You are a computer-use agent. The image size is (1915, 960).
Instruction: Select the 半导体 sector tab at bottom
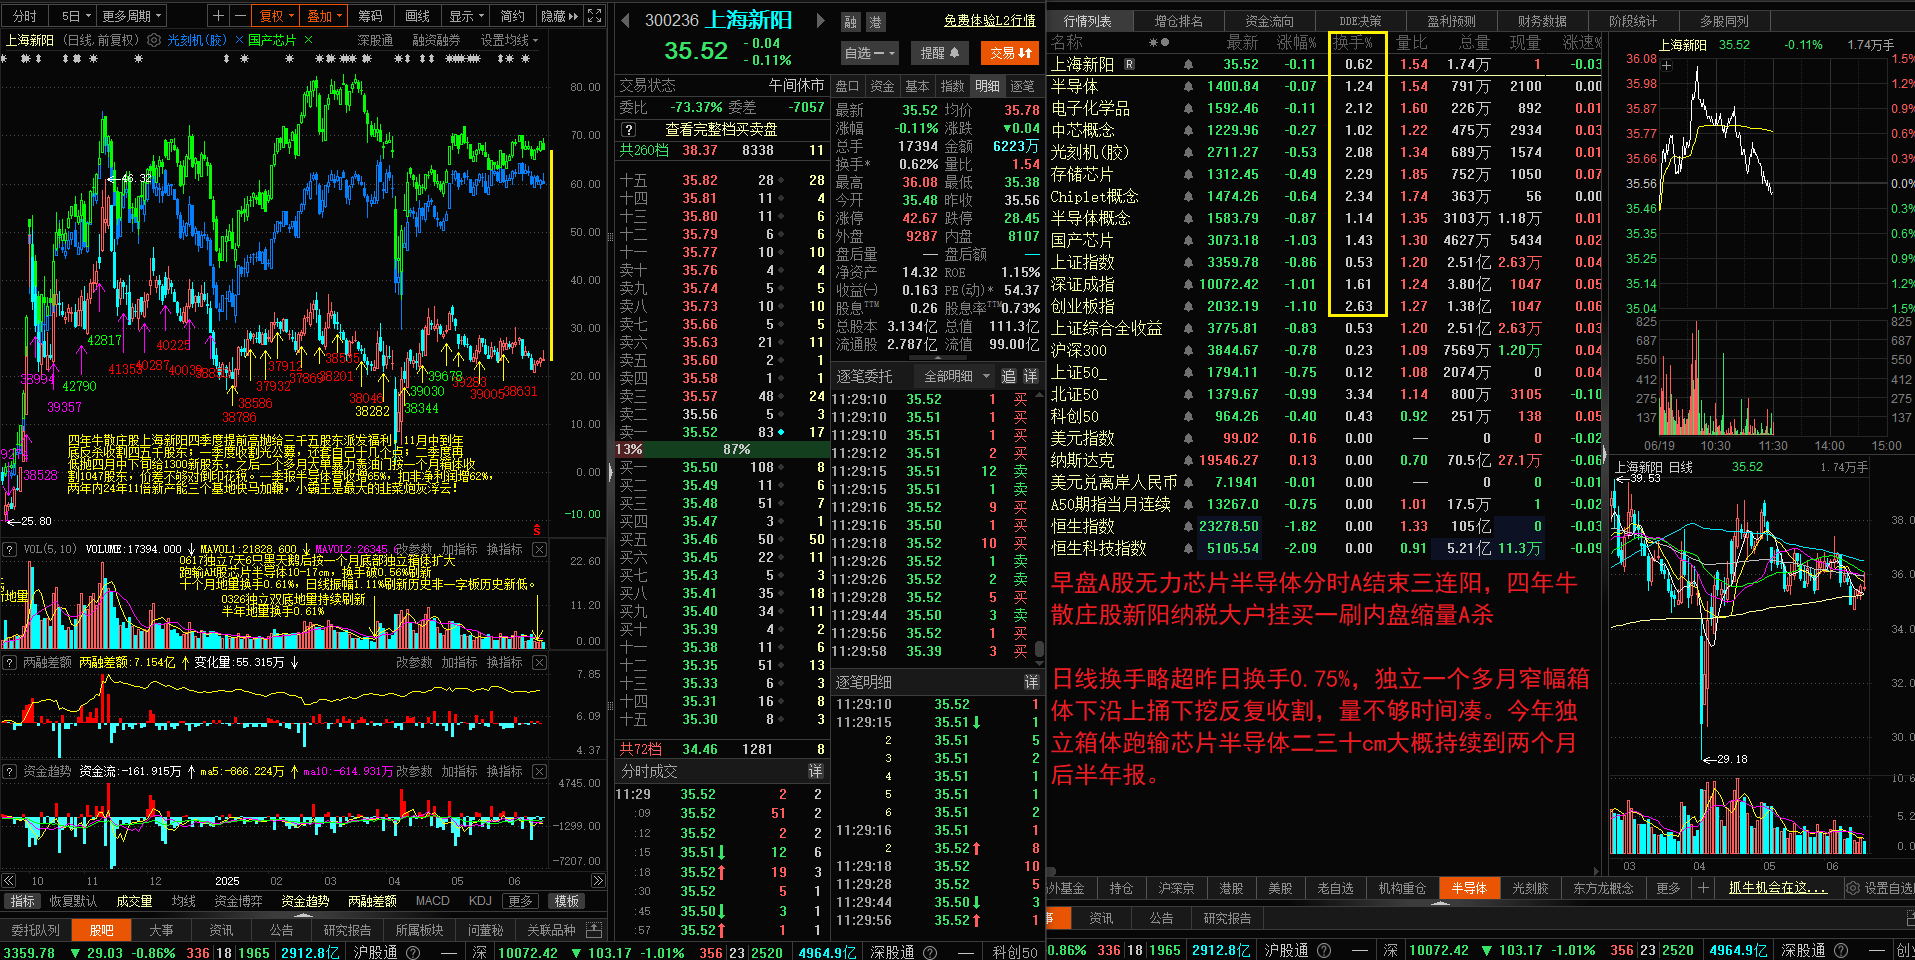1469,888
